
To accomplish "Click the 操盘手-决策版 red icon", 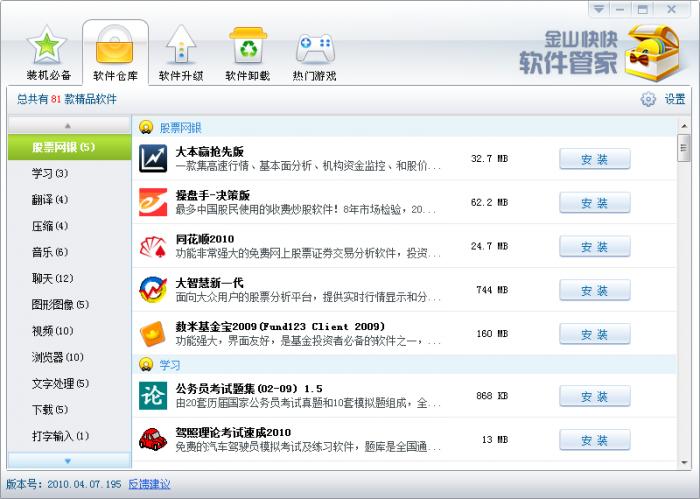I will coord(153,202).
